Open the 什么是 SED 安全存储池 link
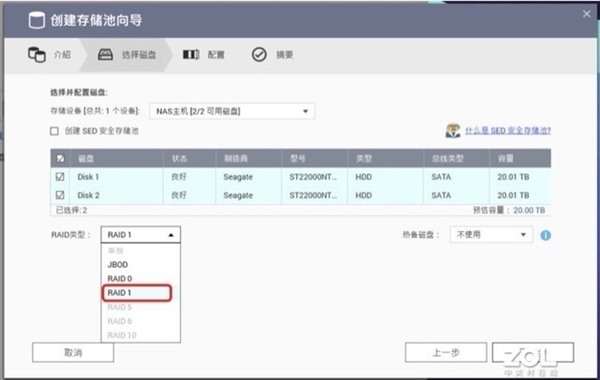 click(508, 130)
